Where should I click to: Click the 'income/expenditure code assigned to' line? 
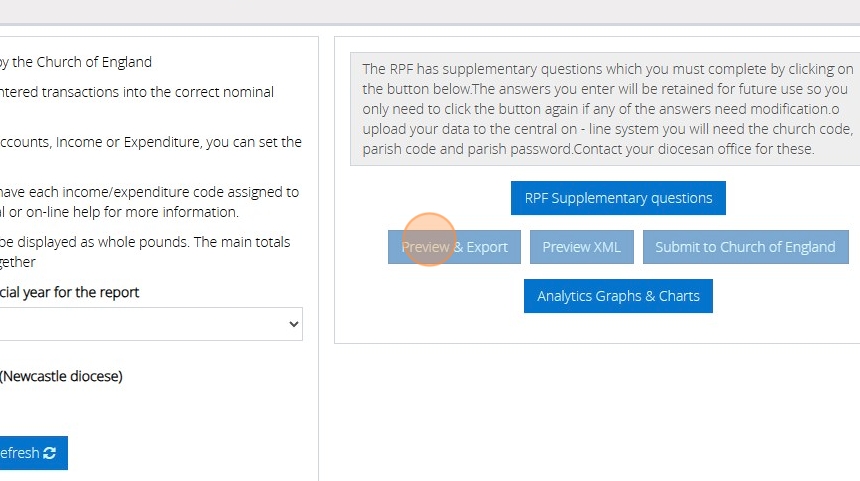point(150,192)
